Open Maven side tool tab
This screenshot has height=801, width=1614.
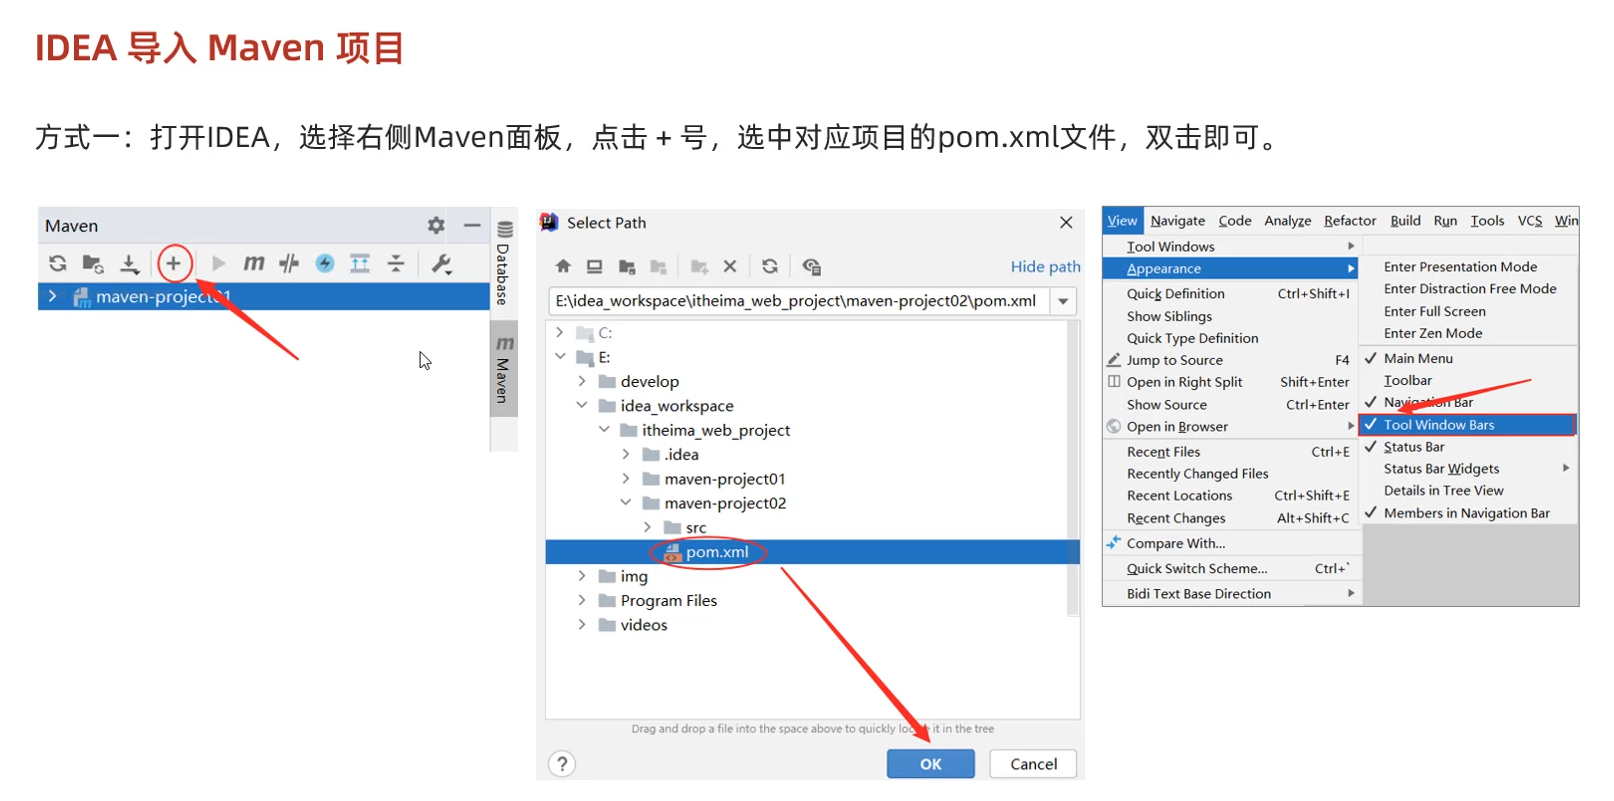(x=504, y=369)
